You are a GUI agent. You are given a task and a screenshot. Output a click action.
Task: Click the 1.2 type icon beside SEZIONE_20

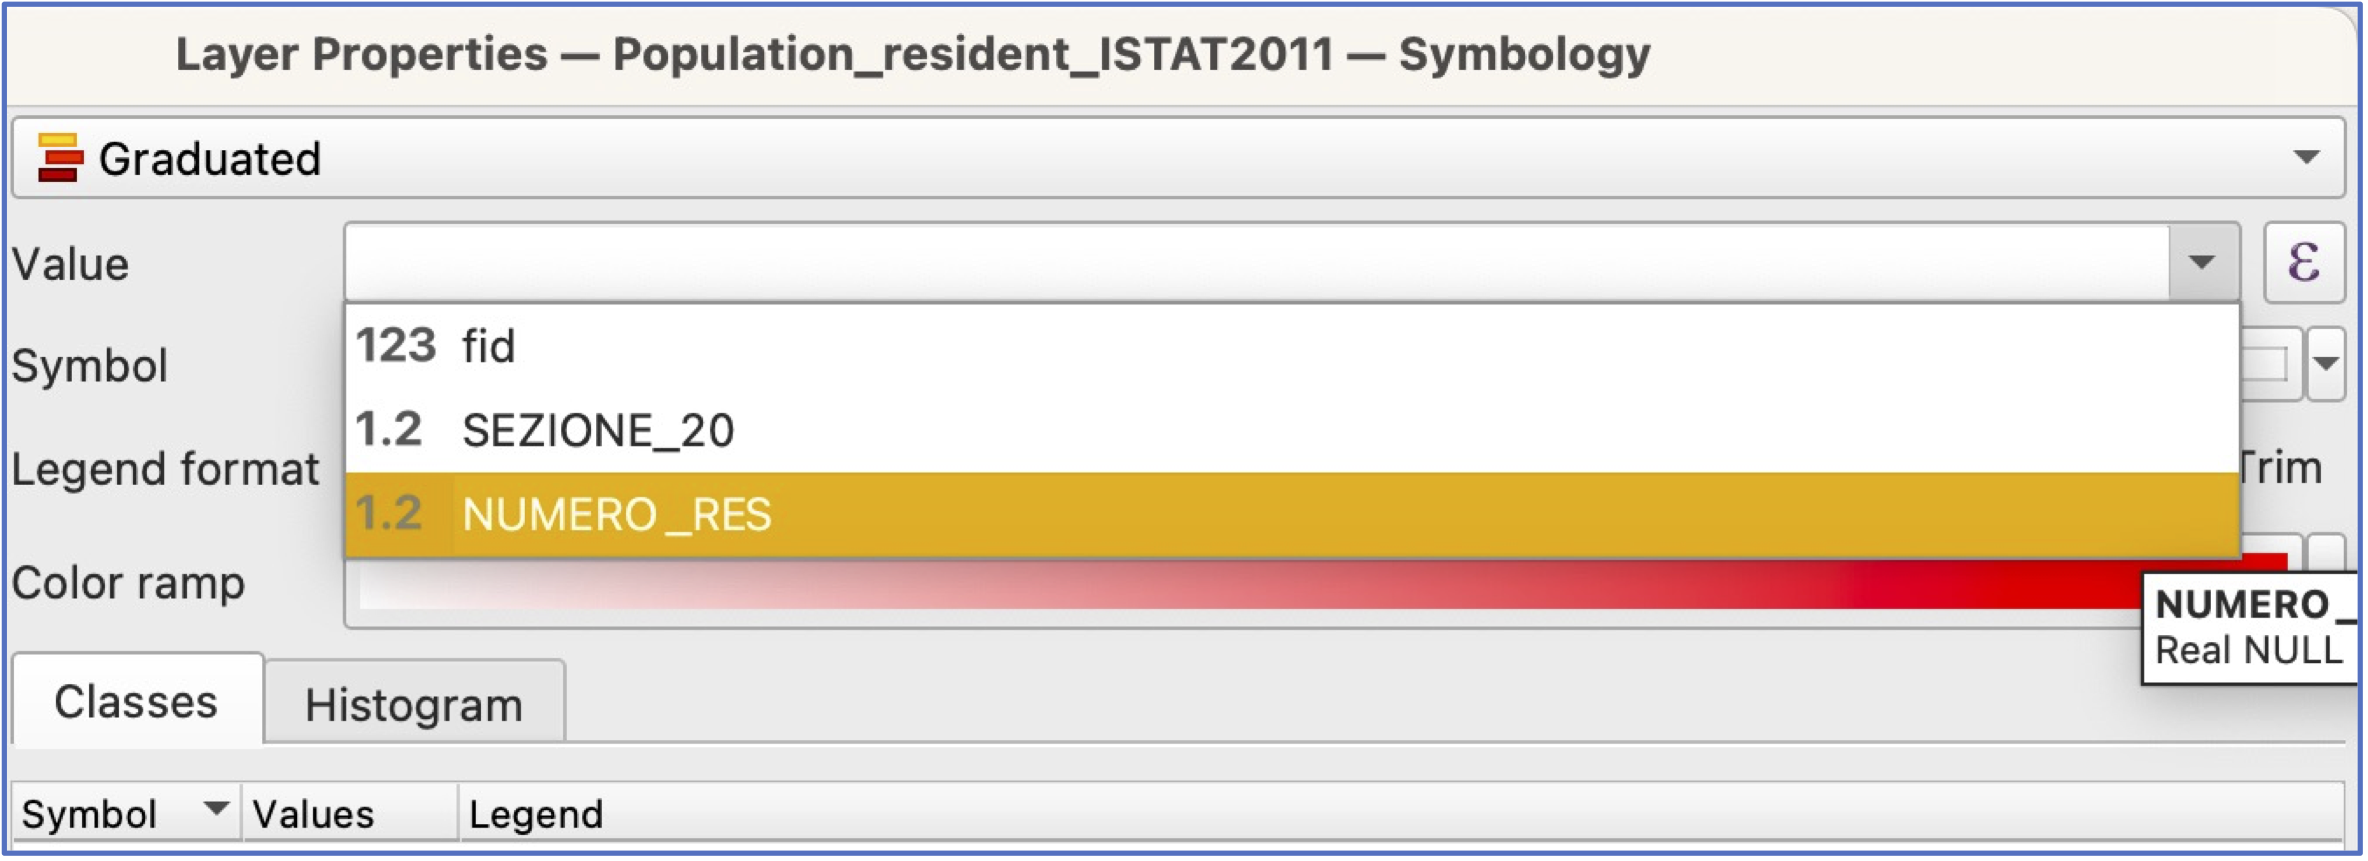[x=389, y=430]
